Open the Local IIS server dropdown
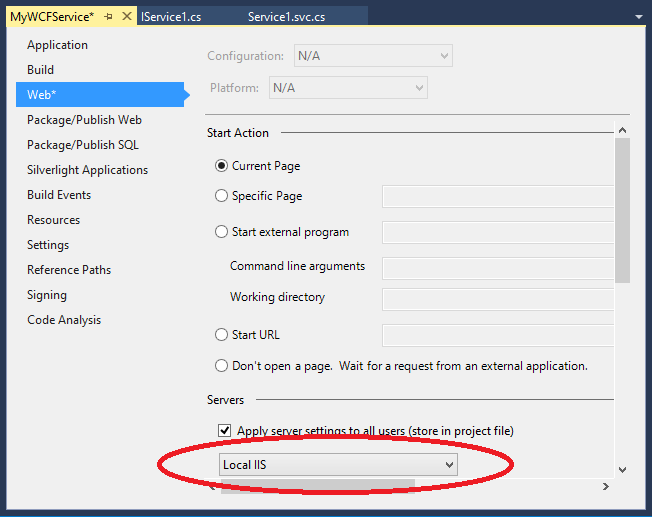This screenshot has height=517, width=652. (x=338, y=465)
